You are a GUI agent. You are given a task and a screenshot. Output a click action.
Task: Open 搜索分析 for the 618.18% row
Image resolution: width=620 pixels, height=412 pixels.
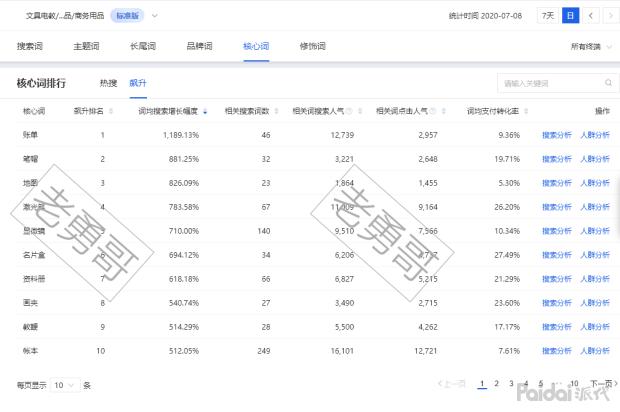tap(557, 279)
